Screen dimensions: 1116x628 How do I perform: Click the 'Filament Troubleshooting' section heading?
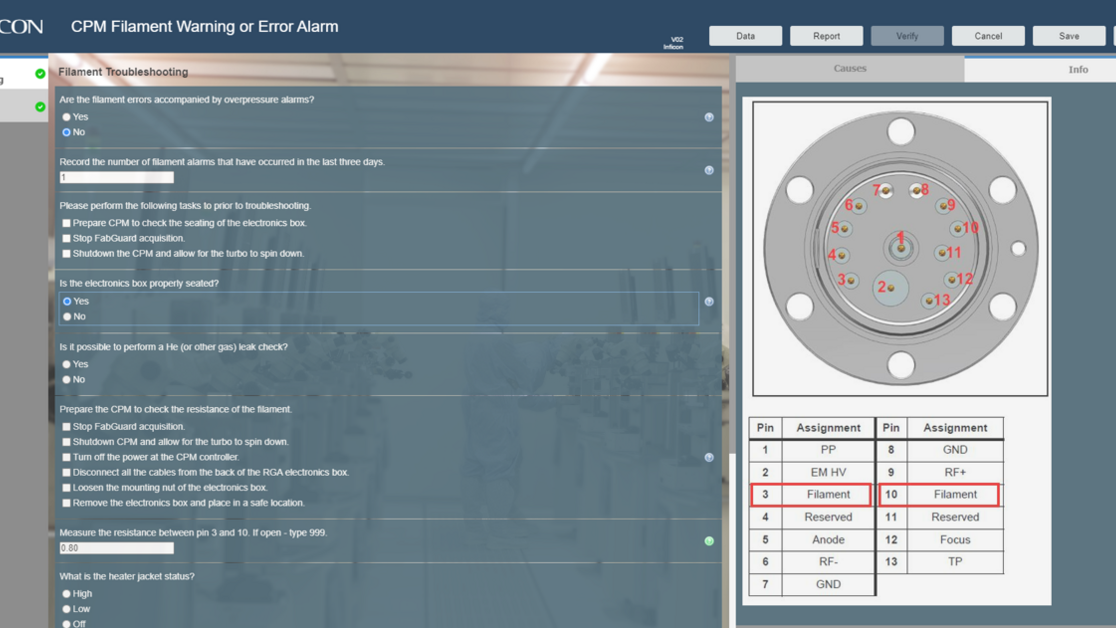point(123,72)
